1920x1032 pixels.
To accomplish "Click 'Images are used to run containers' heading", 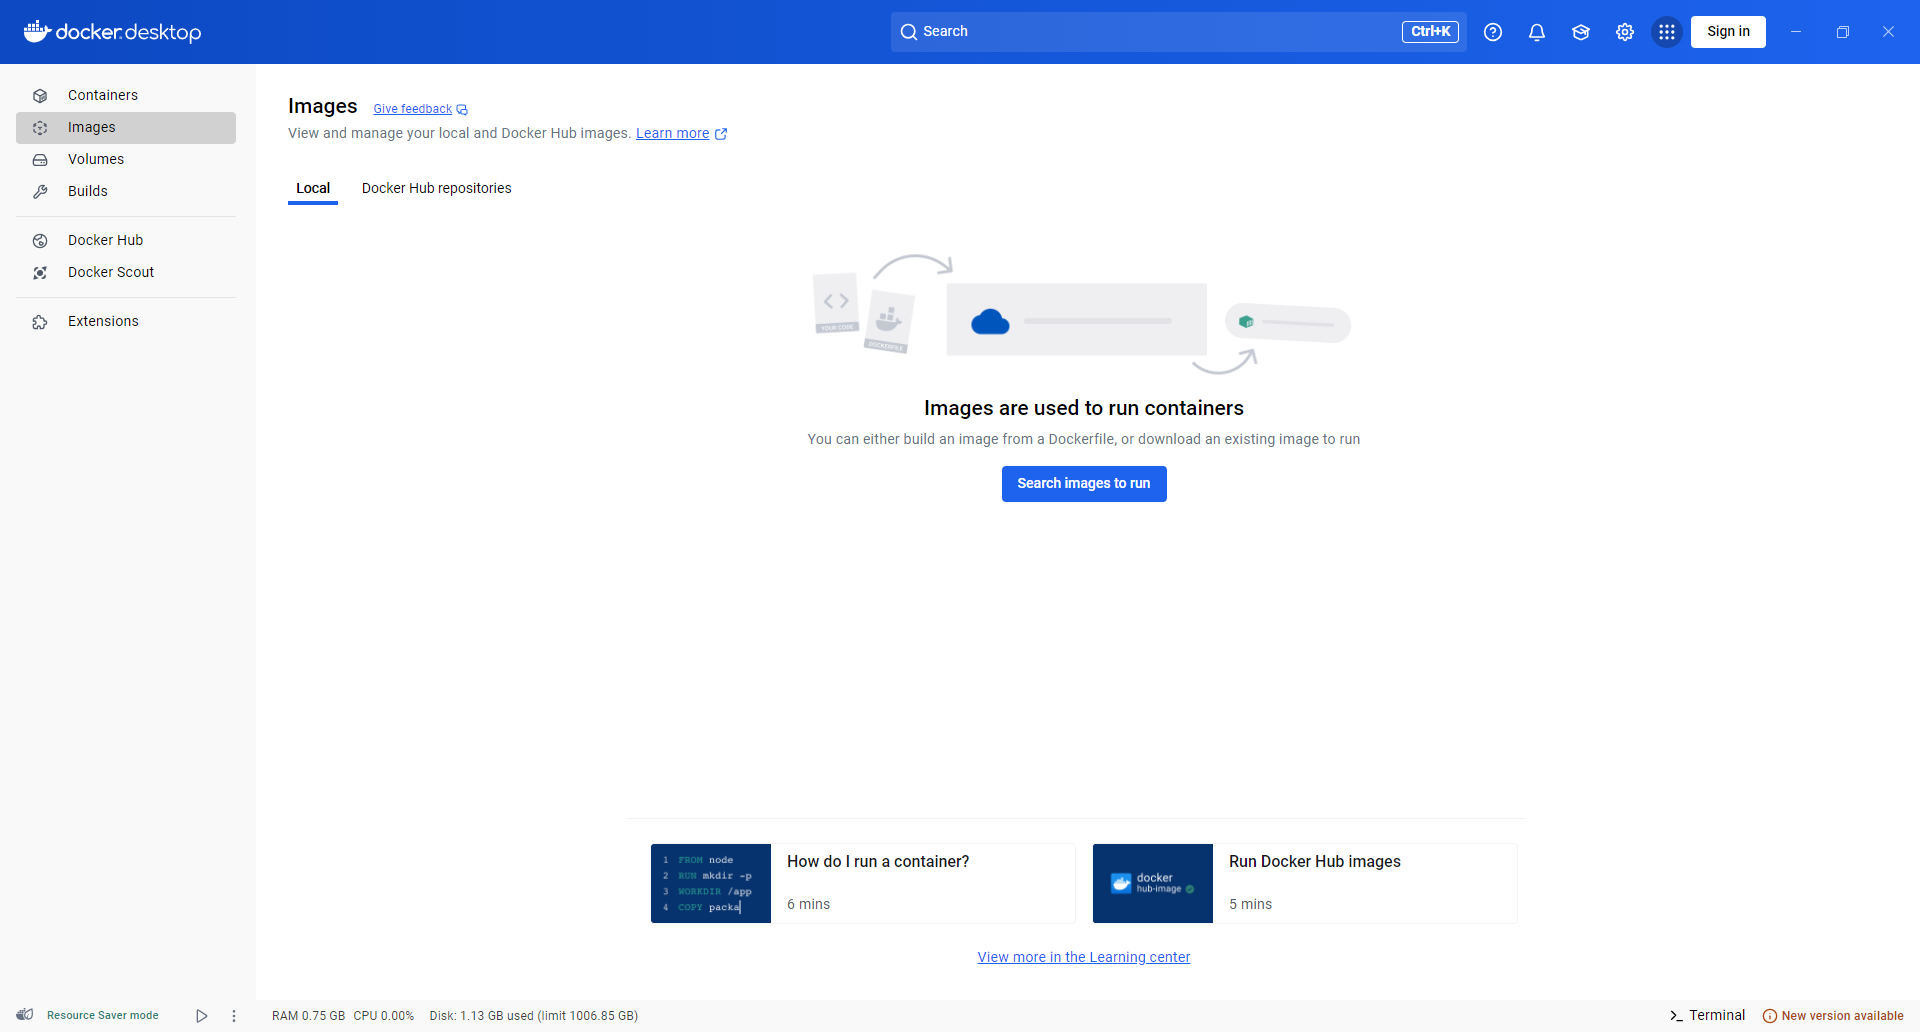I will (x=1084, y=408).
